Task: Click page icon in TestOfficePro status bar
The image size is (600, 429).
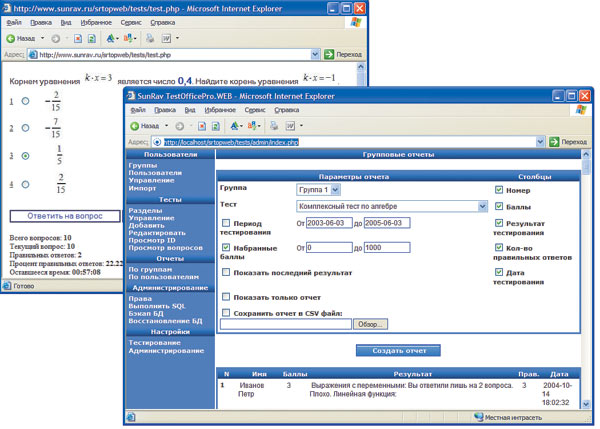Action: point(131,417)
